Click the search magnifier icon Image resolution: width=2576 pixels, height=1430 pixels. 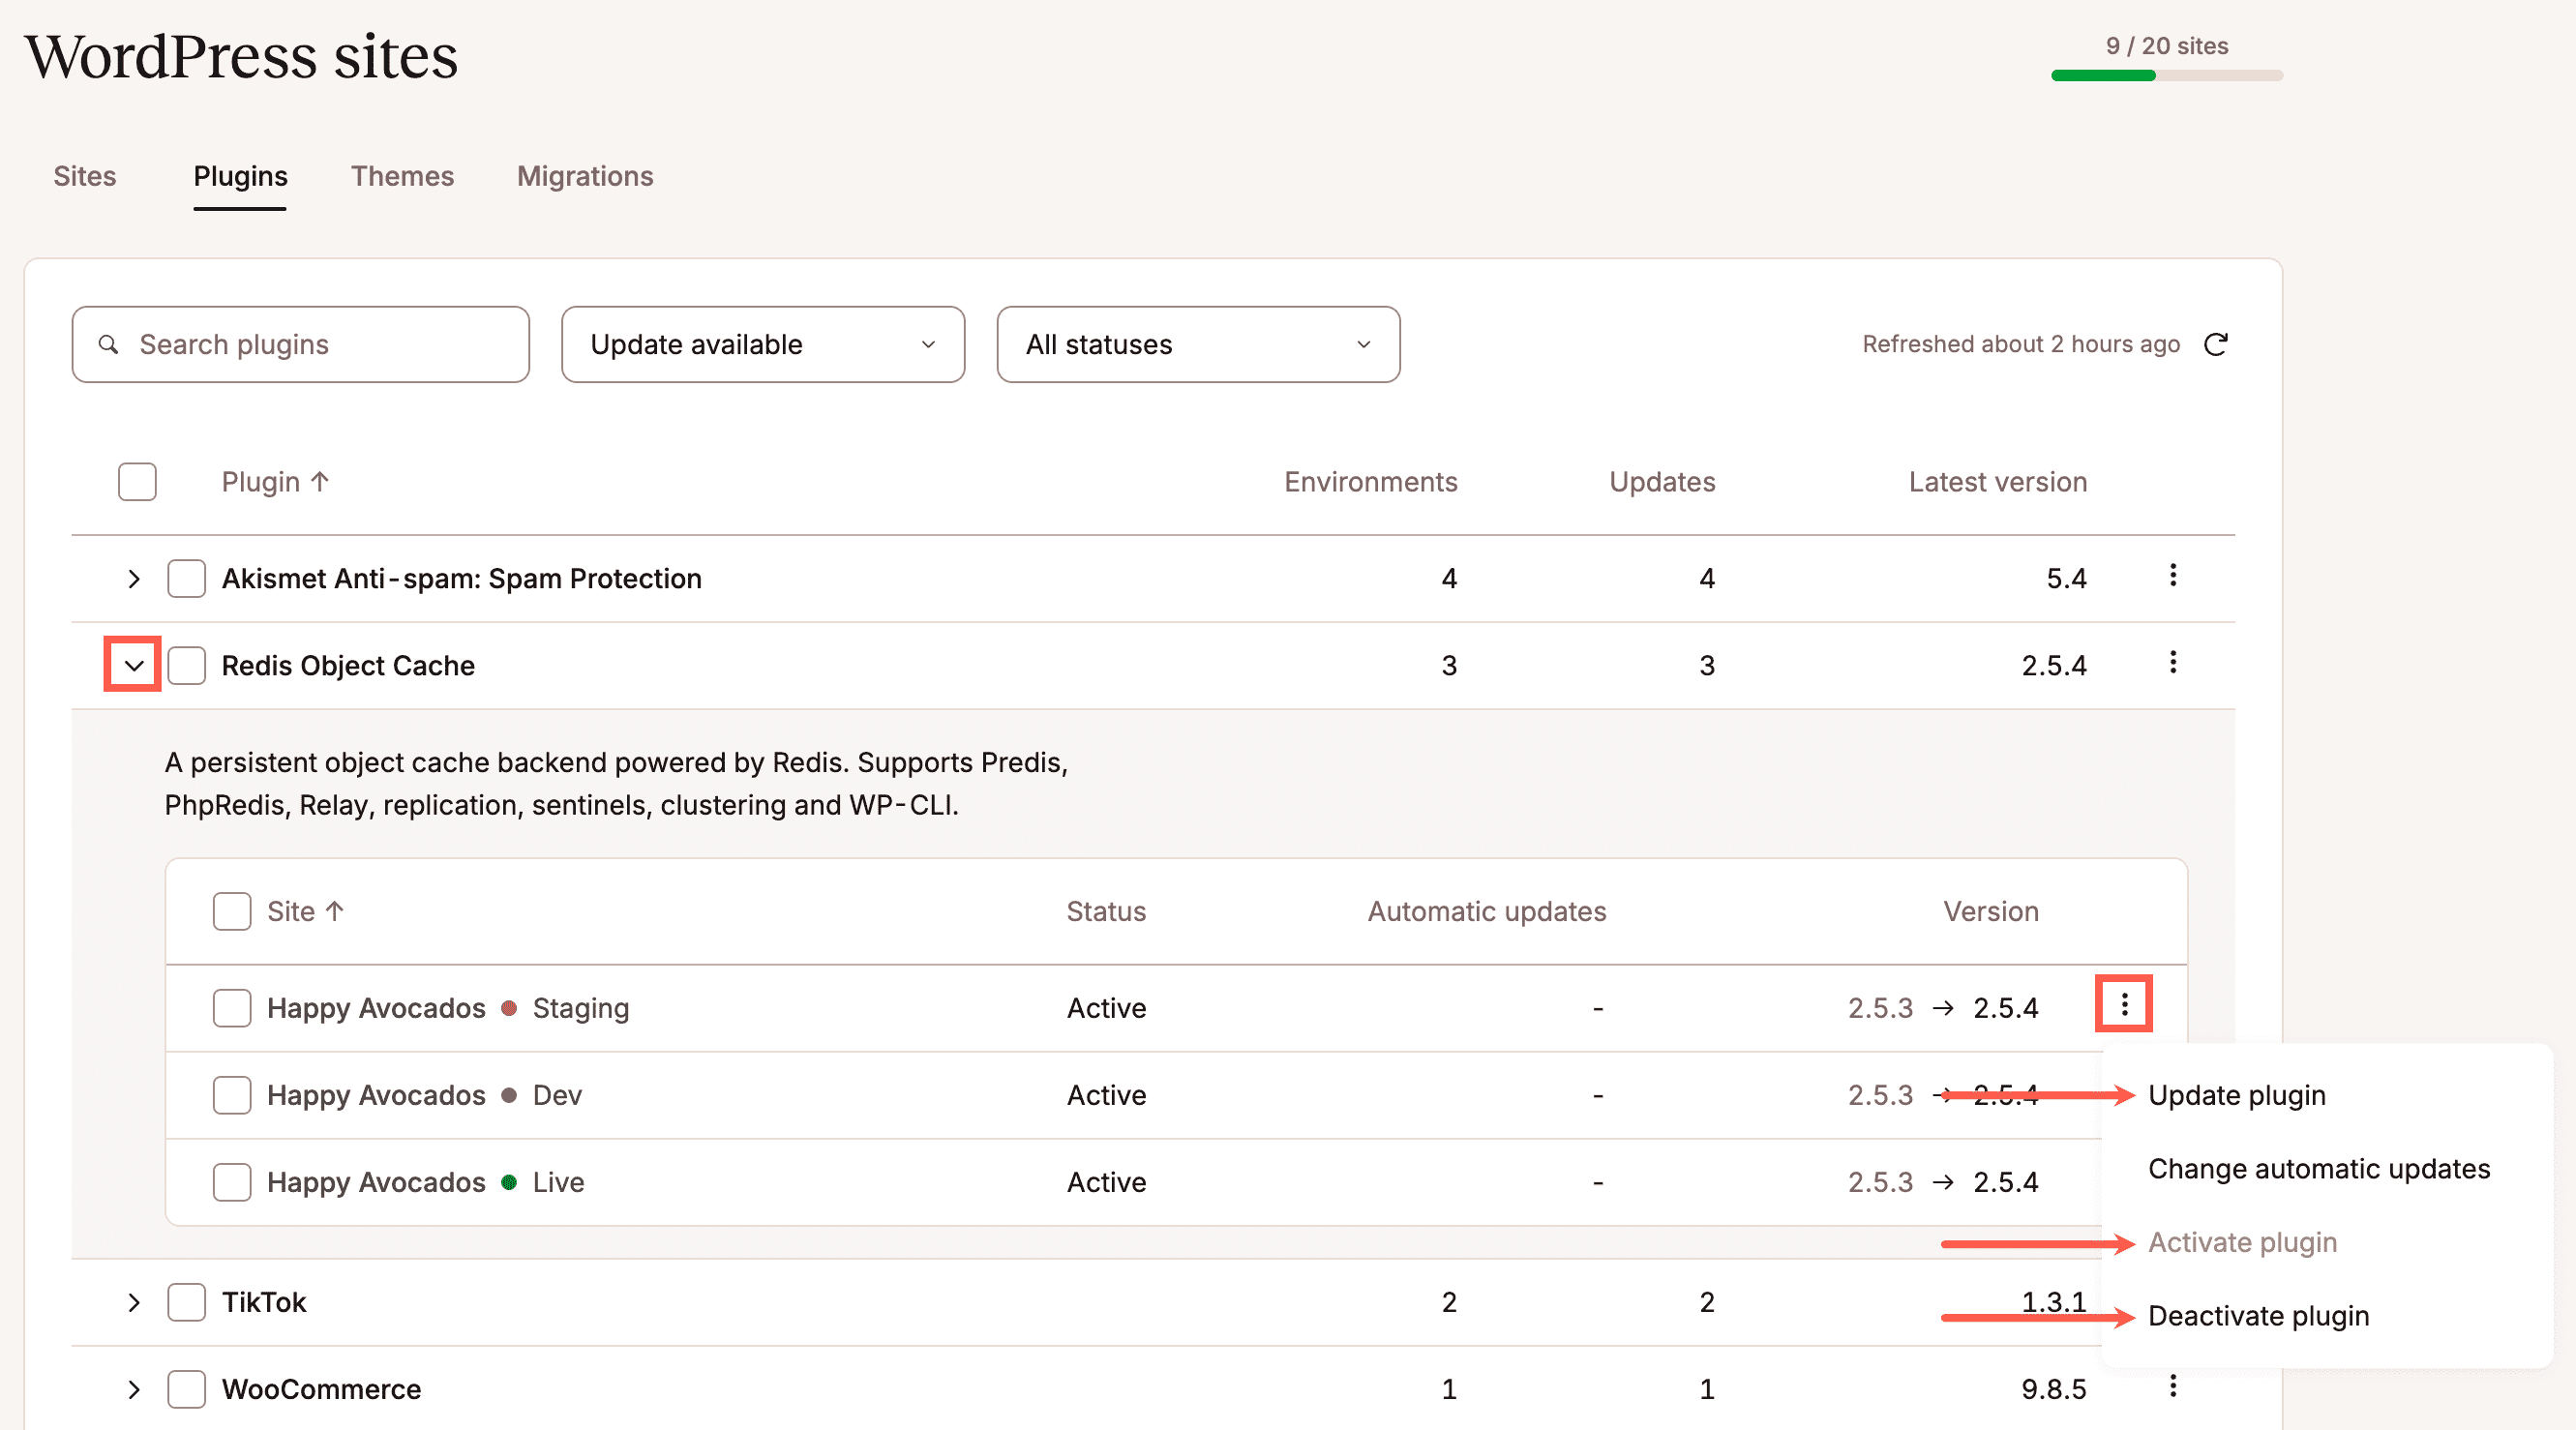110,344
